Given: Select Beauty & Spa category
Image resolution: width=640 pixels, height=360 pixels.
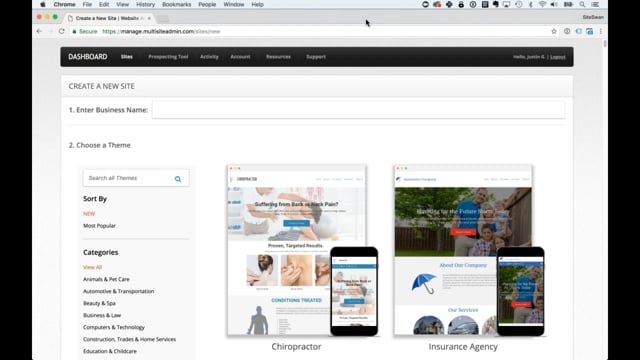Looking at the screenshot, I should (x=99, y=303).
